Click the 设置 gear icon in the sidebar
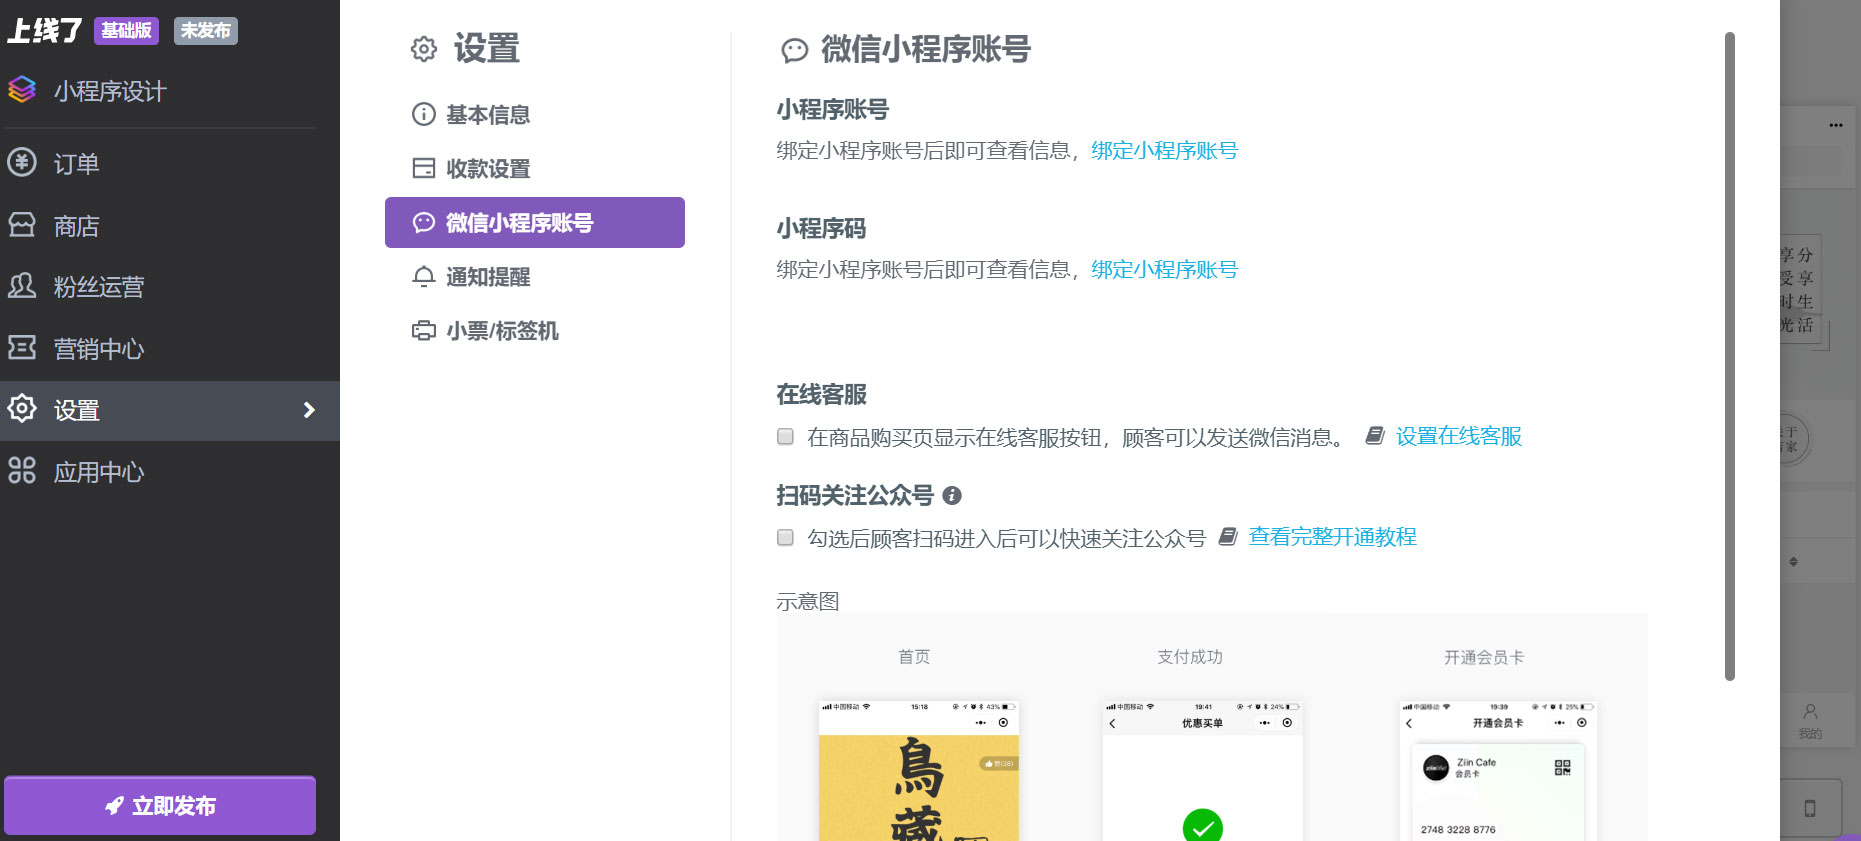Viewport: 1861px width, 841px height. pyautogui.click(x=22, y=408)
